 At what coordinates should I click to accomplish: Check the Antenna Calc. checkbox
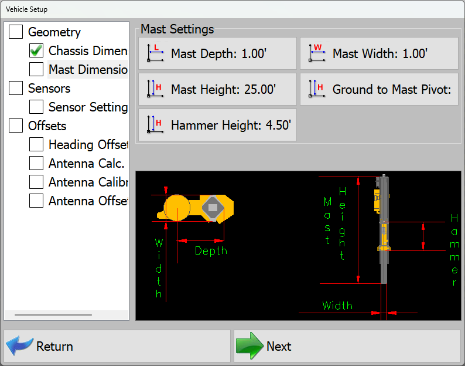tap(36, 163)
